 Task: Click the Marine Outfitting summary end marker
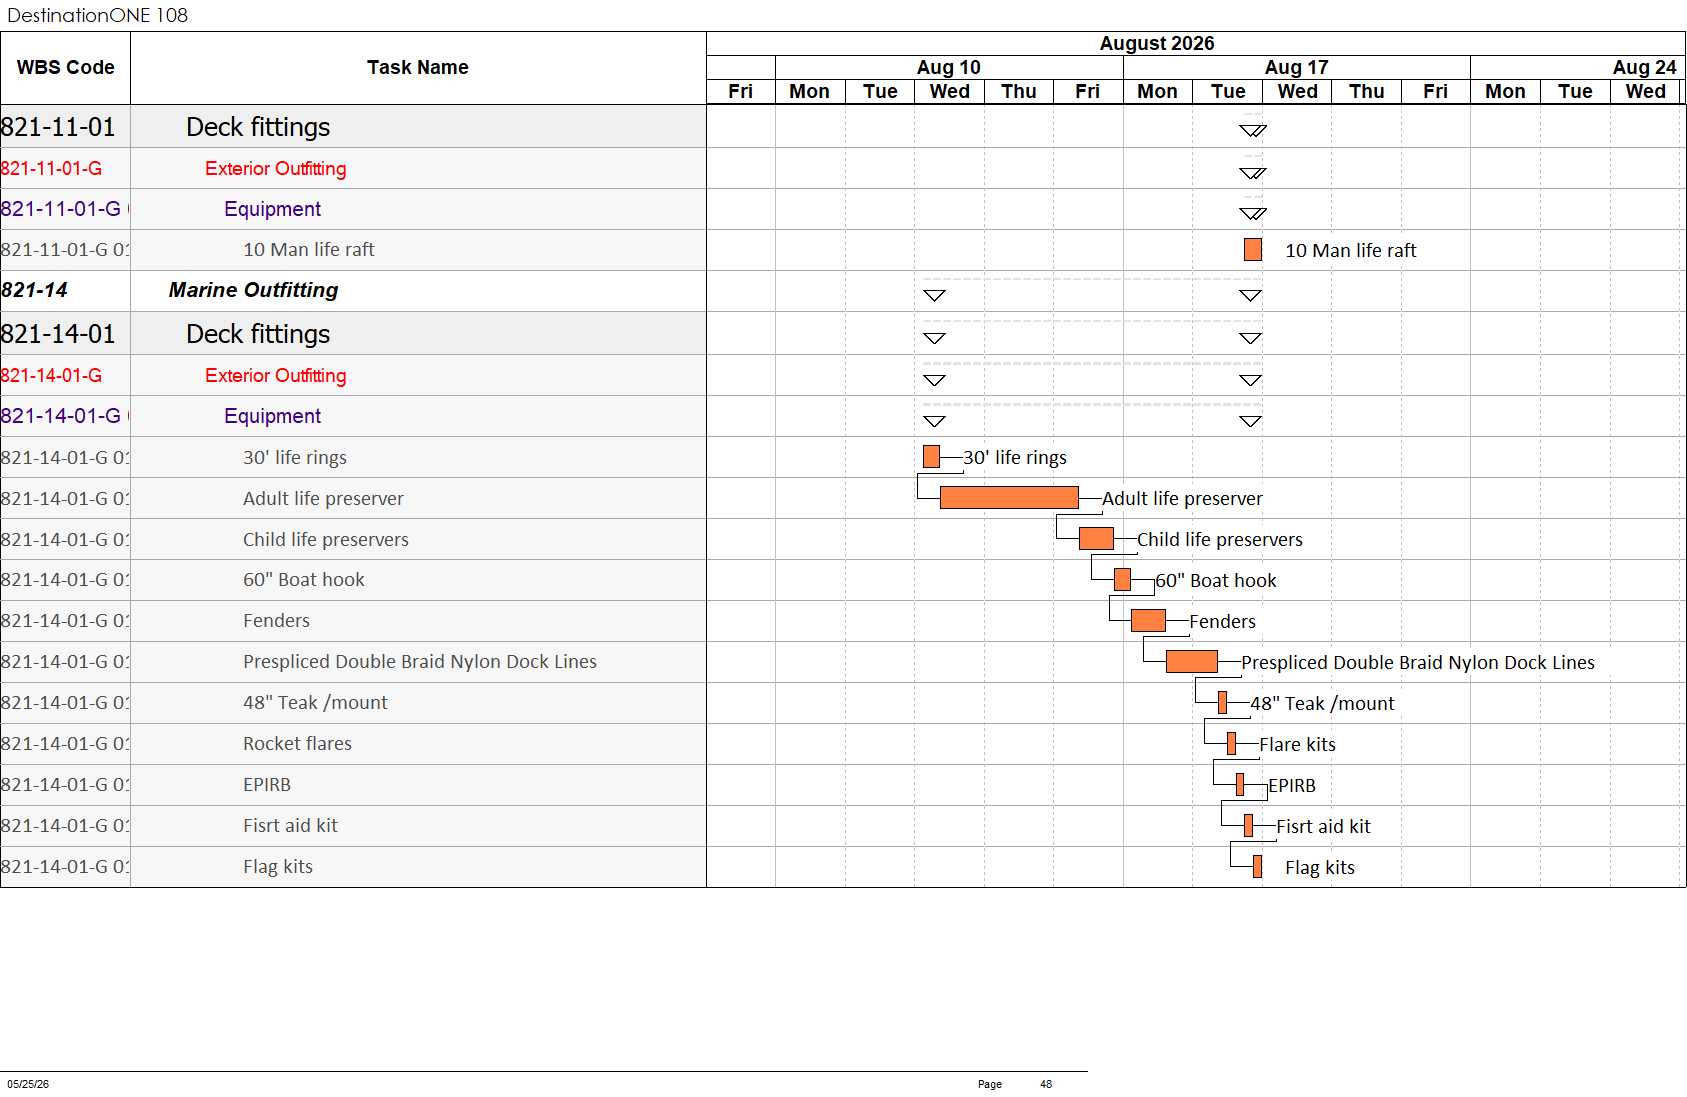click(x=1250, y=295)
